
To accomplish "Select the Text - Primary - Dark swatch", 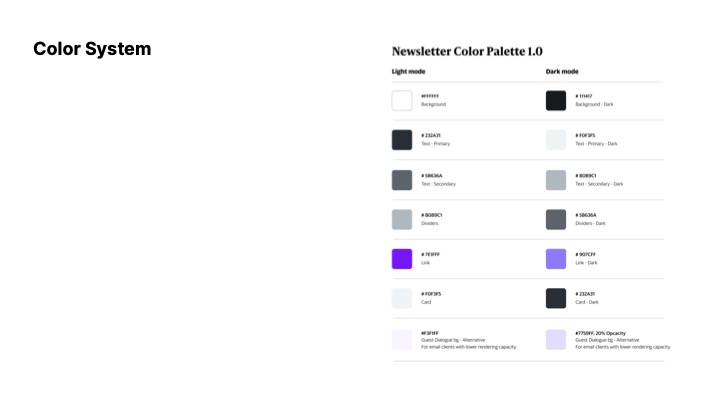I will pyautogui.click(x=556, y=140).
